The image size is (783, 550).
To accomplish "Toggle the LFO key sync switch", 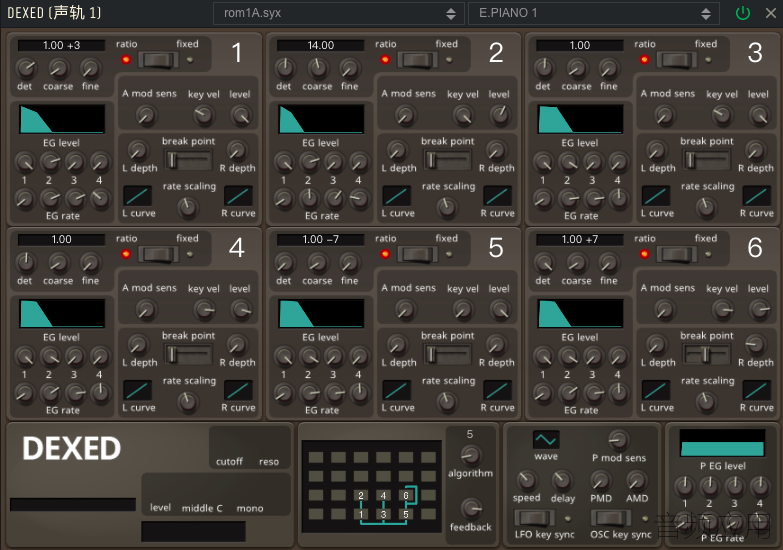I will [534, 518].
